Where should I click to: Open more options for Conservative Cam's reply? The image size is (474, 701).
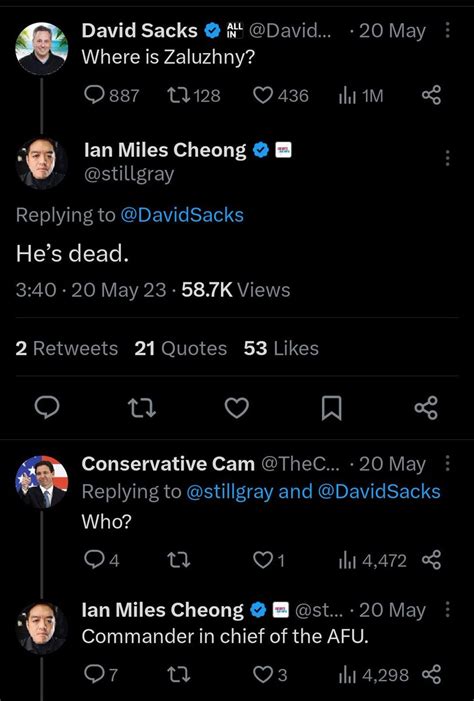[x=447, y=464]
